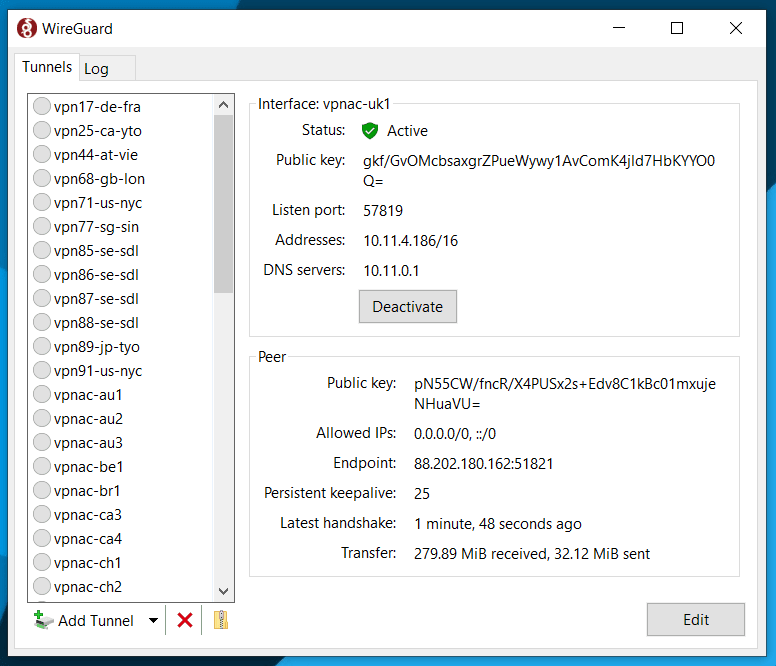Screen dimensions: 776x666
Task: Click the Add Tunnel plus icon
Action: click(x=43, y=620)
